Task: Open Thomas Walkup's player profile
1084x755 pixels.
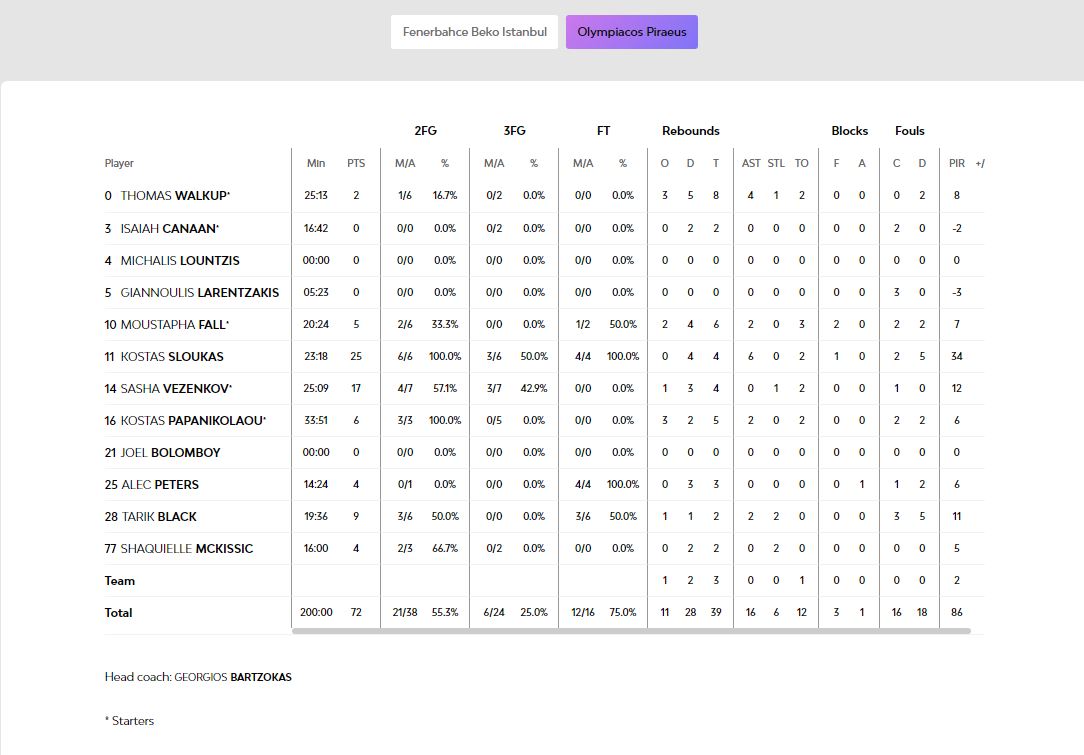Action: click(174, 196)
